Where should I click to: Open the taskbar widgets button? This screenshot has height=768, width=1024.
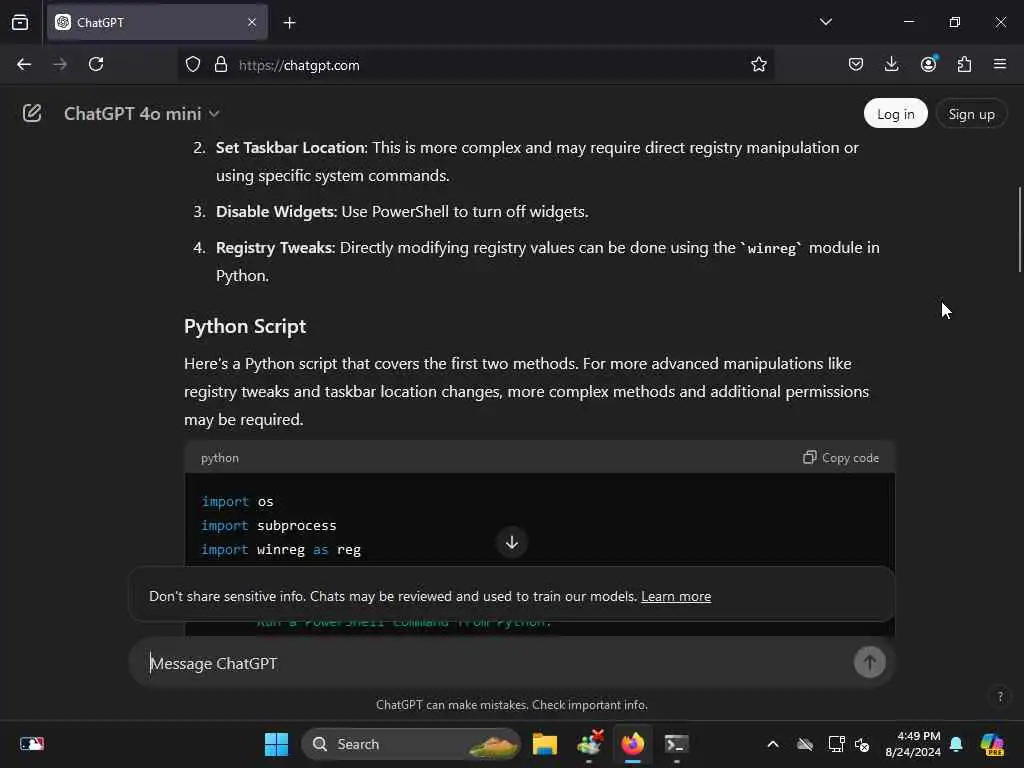(x=31, y=744)
